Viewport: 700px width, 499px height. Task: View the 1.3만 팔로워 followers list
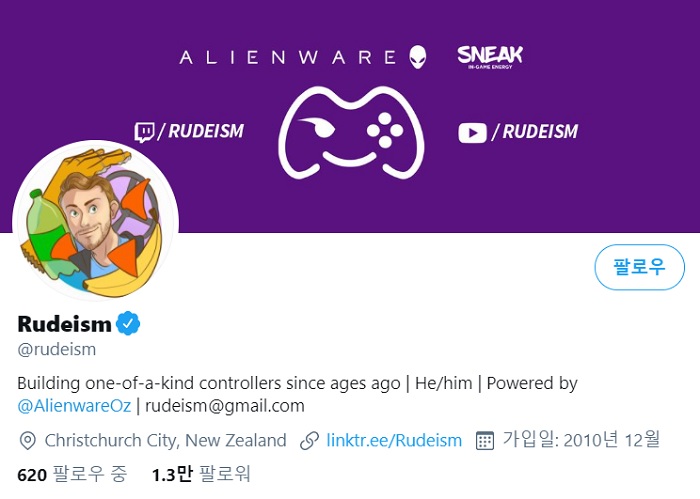pos(201,474)
